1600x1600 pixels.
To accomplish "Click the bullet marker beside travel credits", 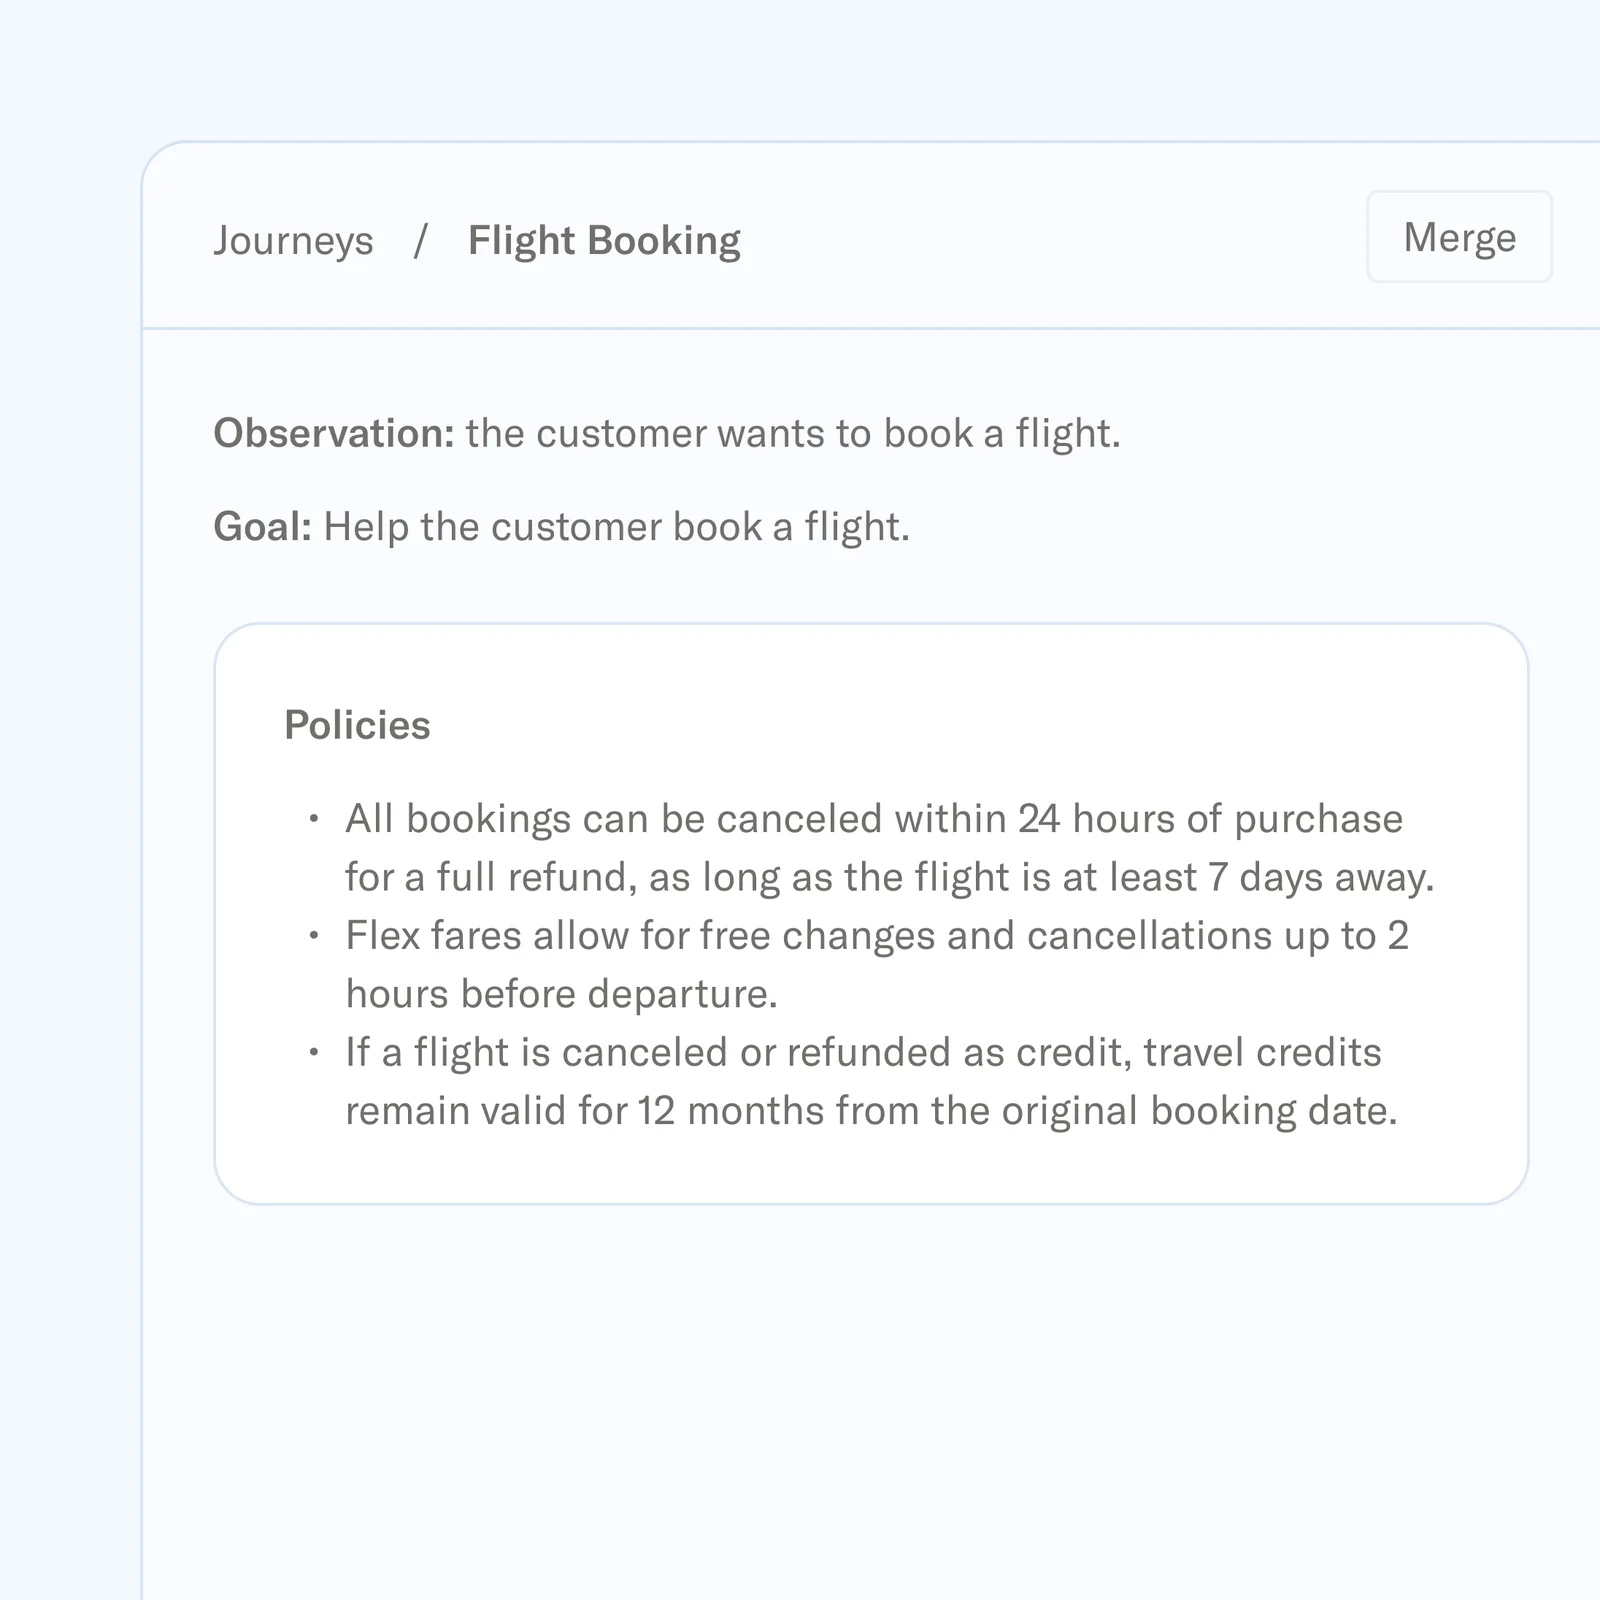I will pos(313,1050).
